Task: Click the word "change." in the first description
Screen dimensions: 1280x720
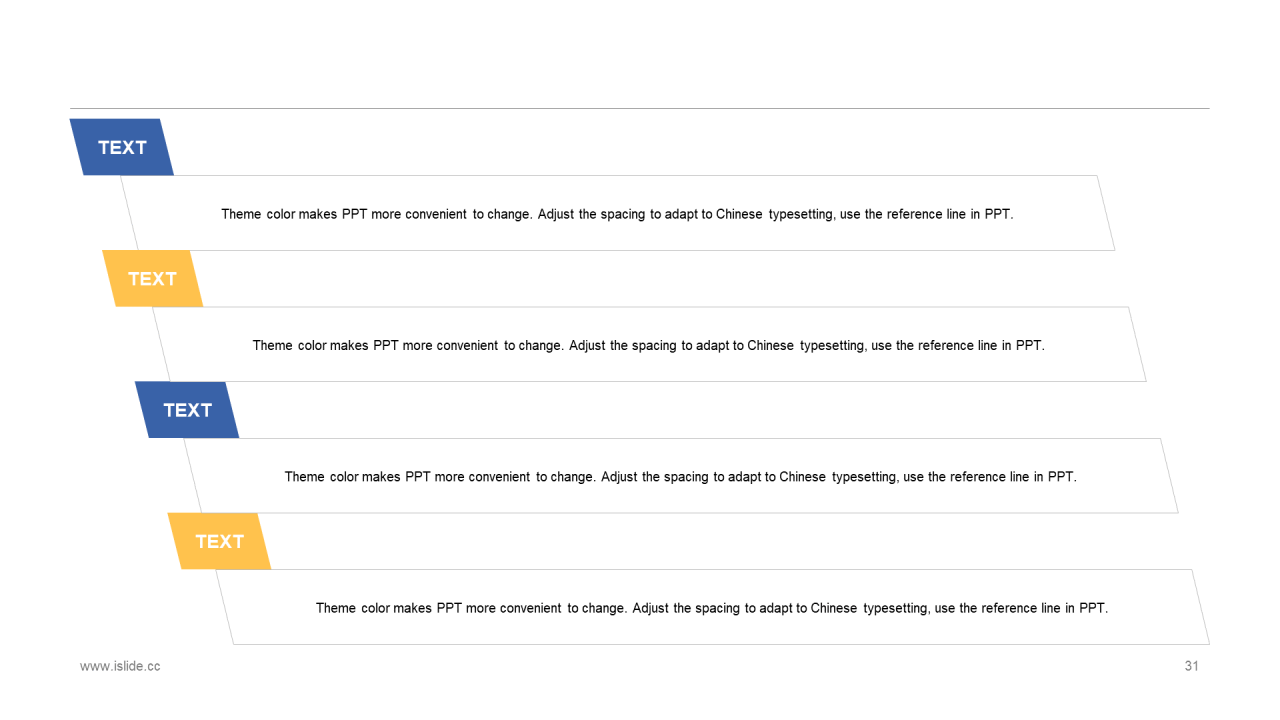Action: click(510, 214)
